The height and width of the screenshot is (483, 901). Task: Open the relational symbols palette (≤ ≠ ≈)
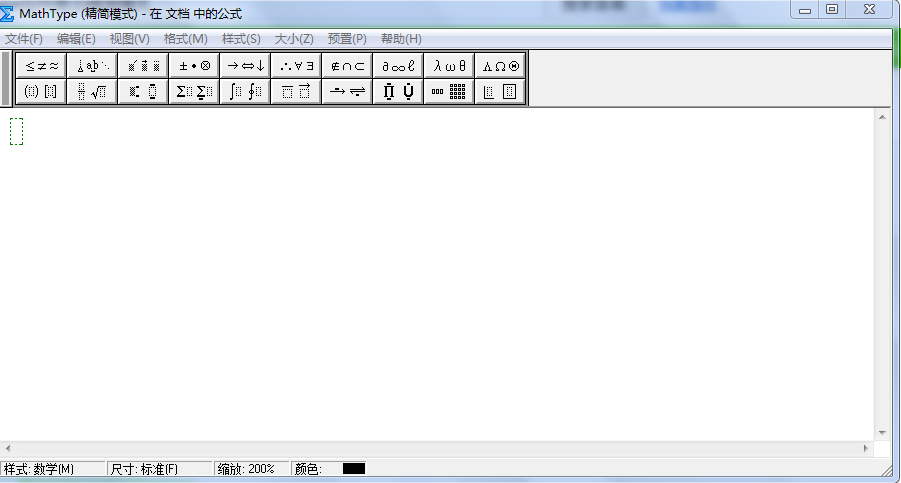click(x=41, y=66)
